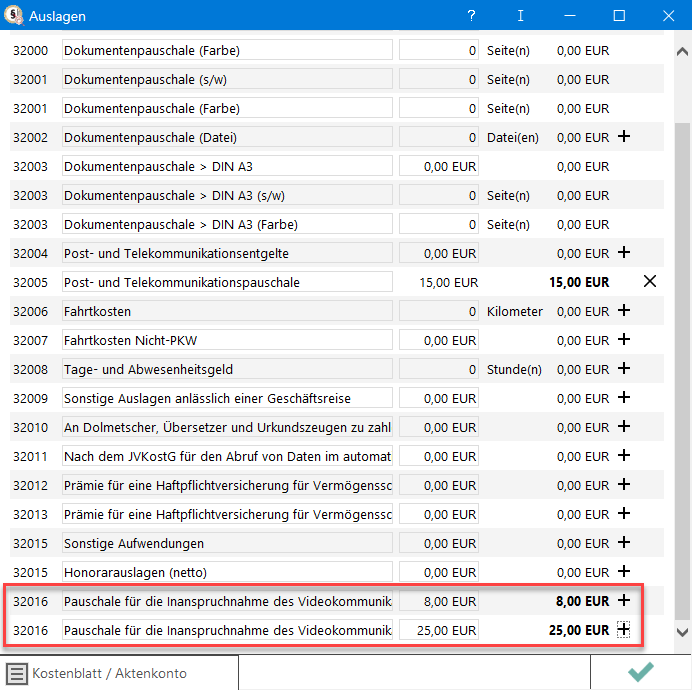Click the plus icon for Dokumentenpauschale (Datei)
Viewport: 692px width, 690px height.
pyautogui.click(x=624, y=136)
